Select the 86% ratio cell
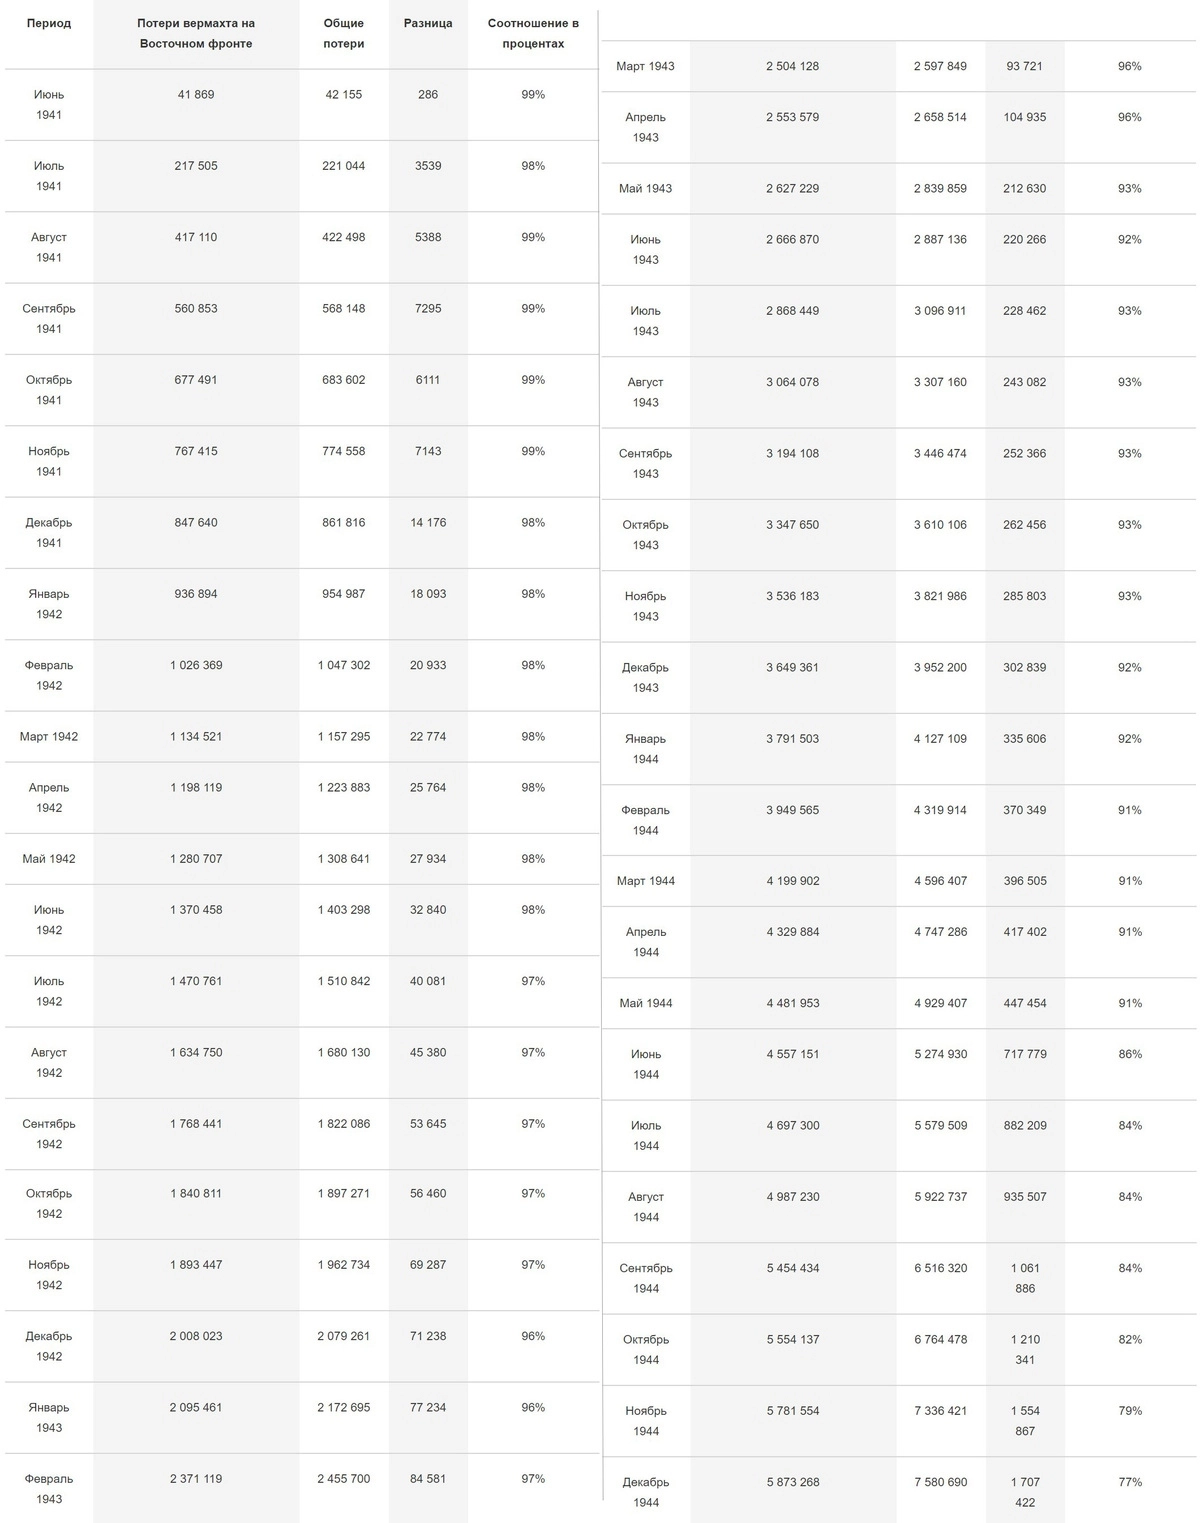 pyautogui.click(x=1130, y=1054)
